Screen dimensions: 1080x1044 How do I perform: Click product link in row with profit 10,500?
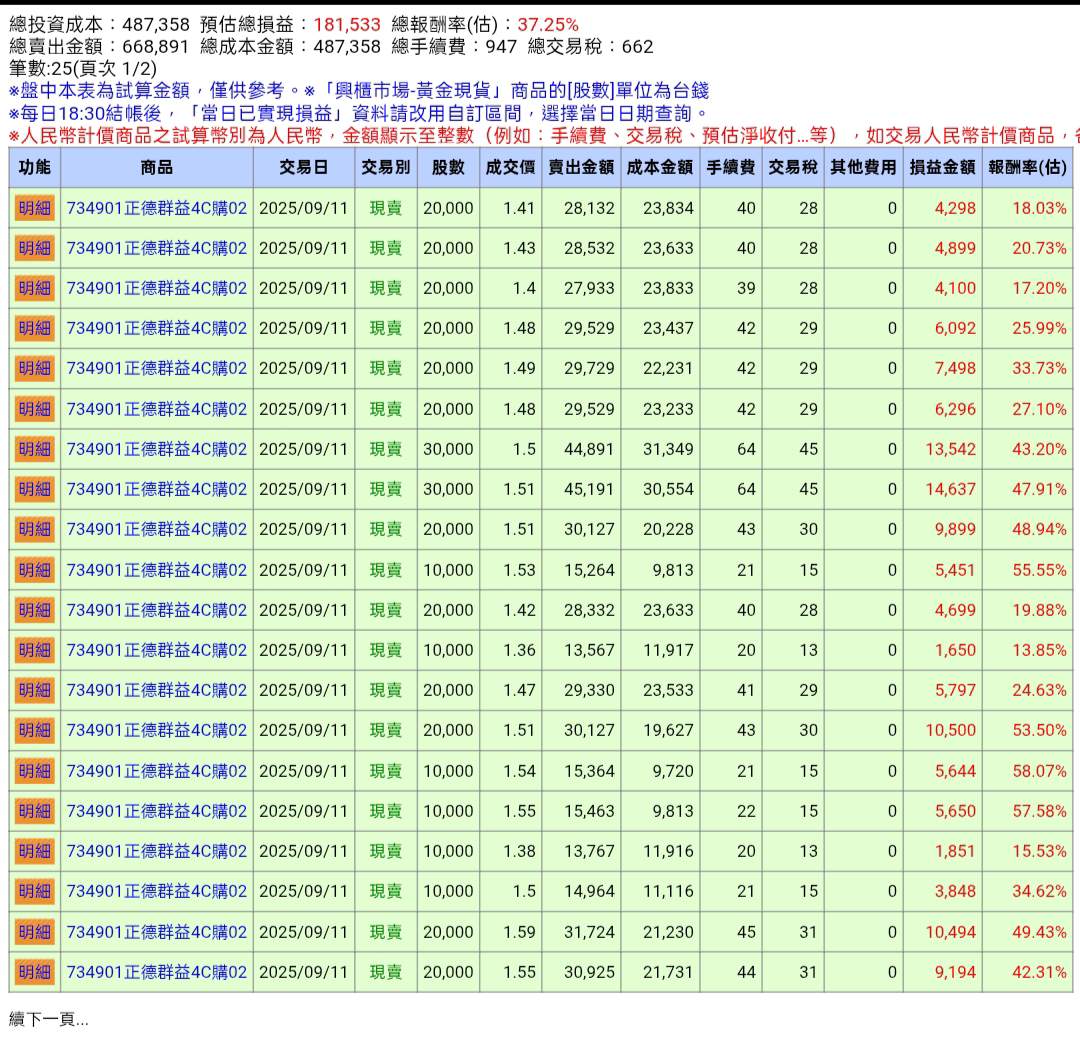[156, 730]
